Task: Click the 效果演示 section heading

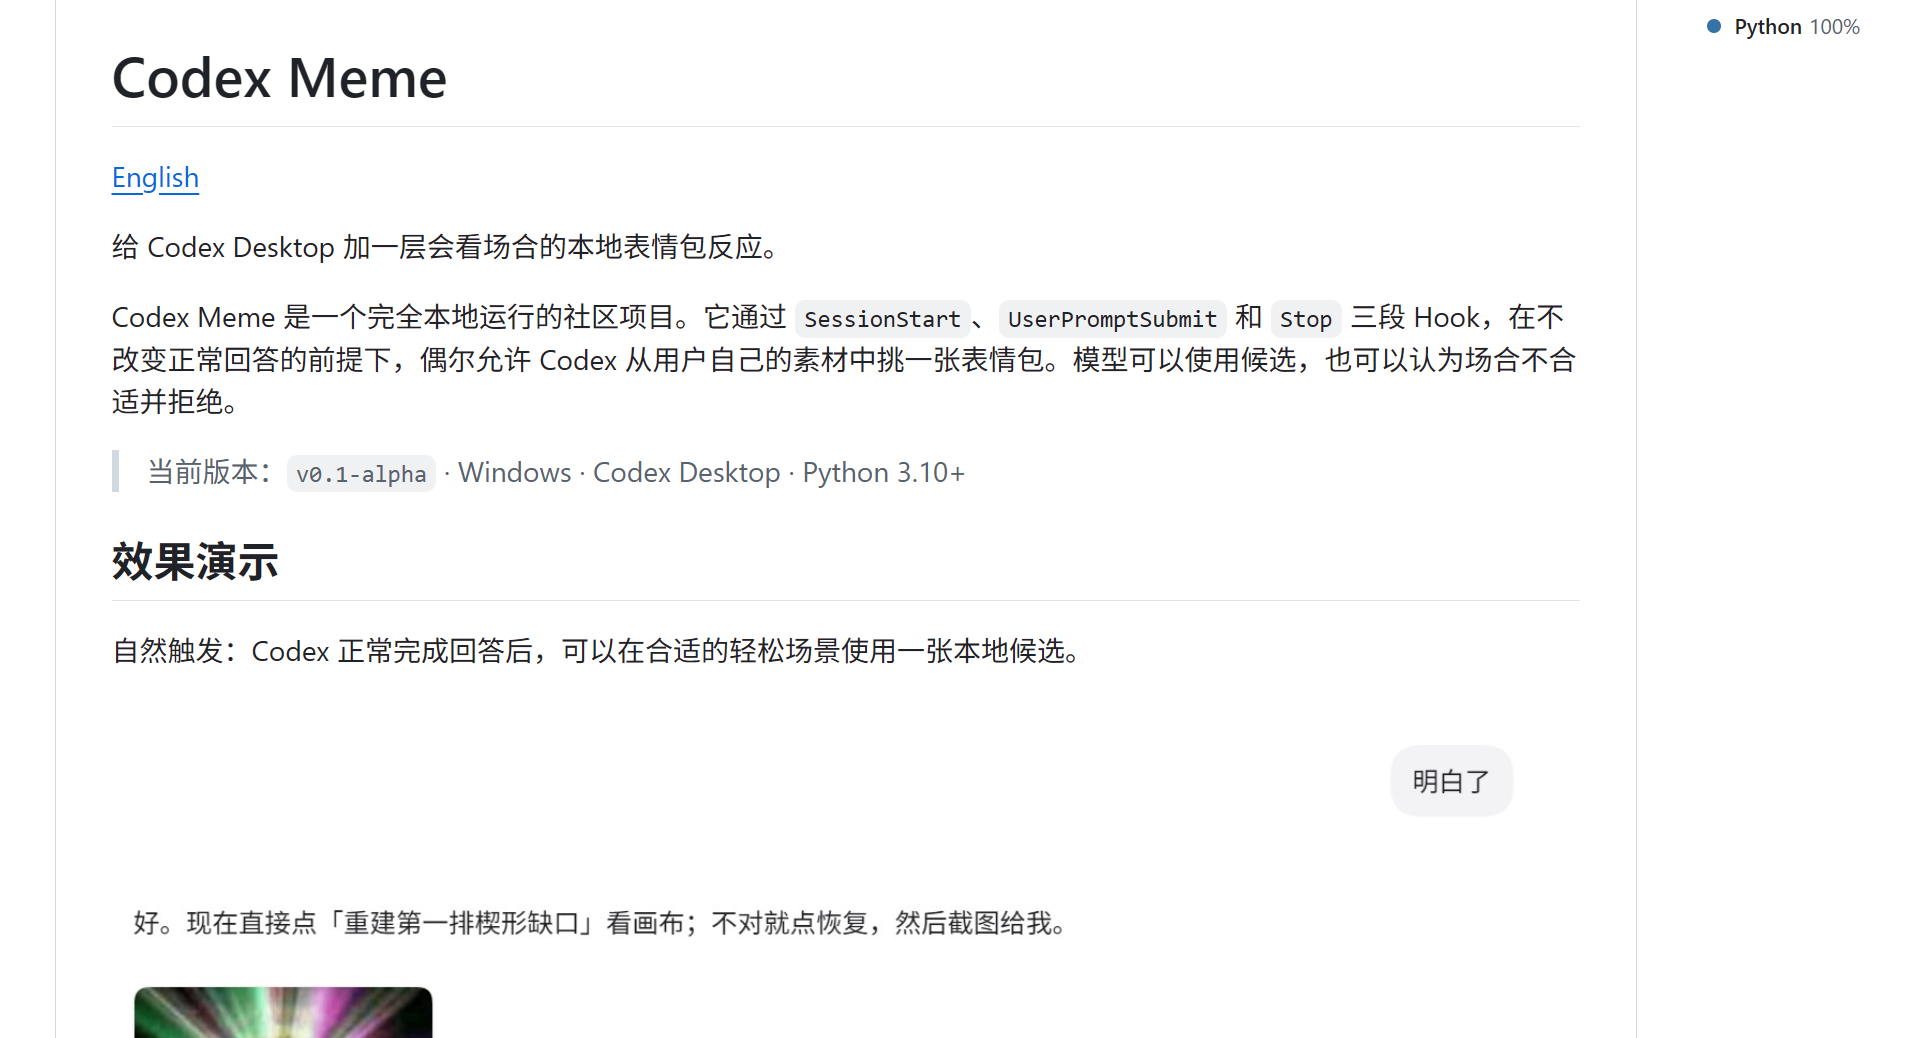Action: (x=195, y=562)
